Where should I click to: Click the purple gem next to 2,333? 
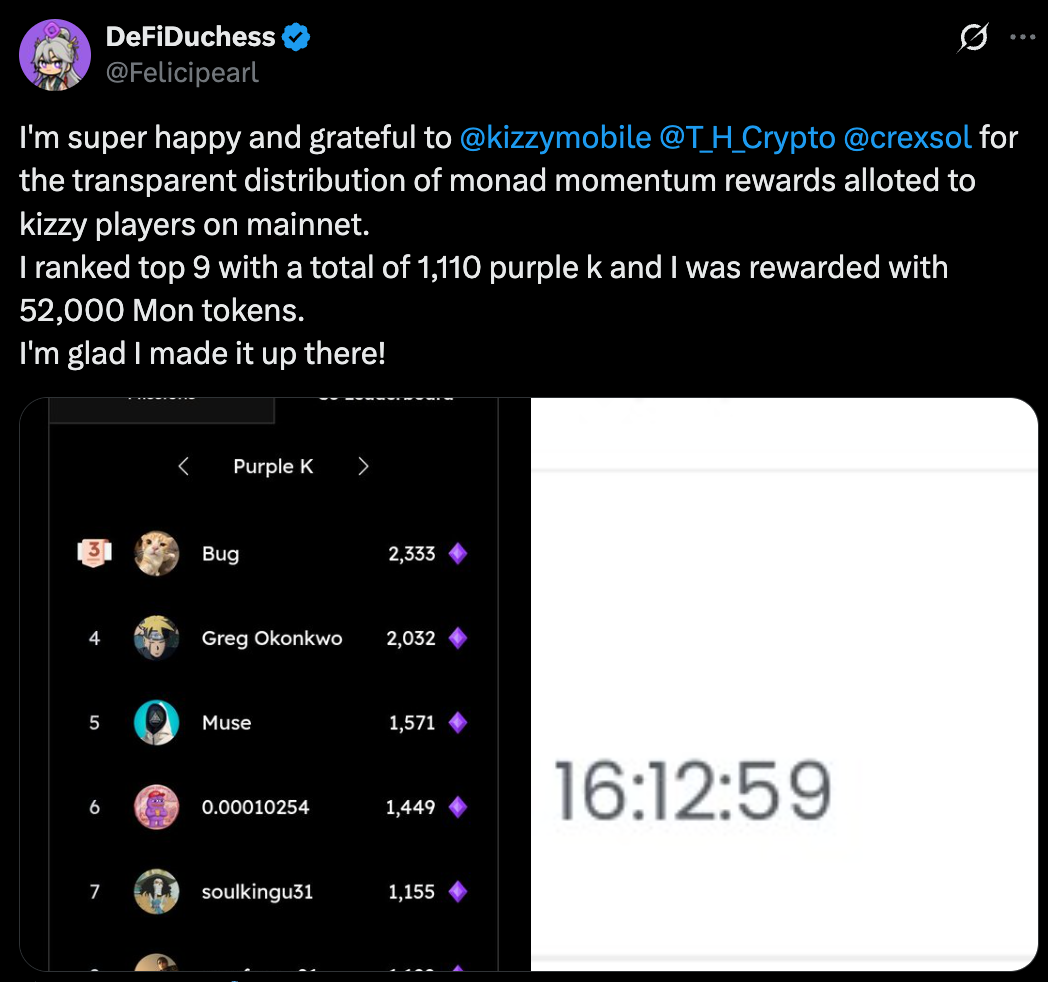[x=458, y=553]
